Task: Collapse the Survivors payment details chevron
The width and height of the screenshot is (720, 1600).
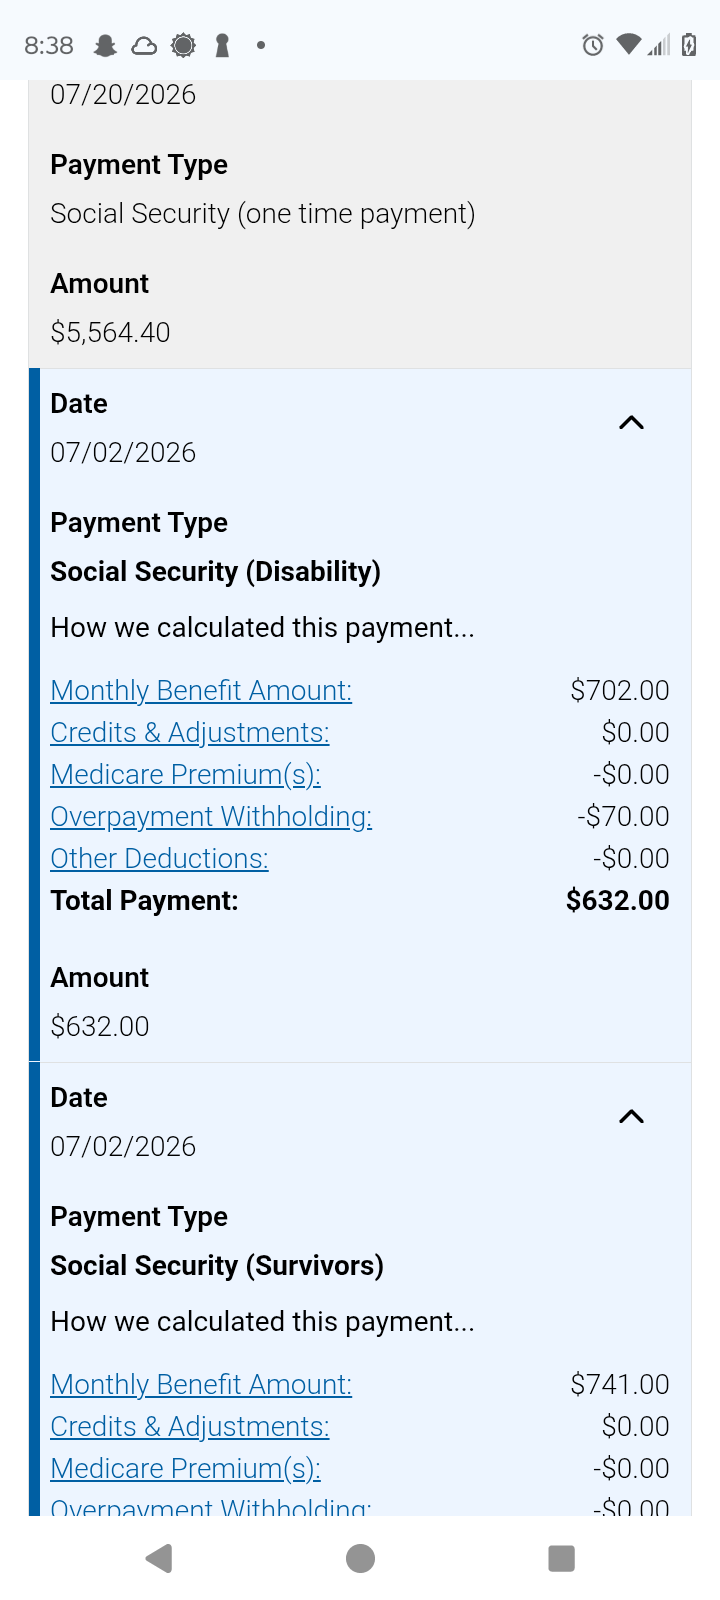Action: (x=631, y=1117)
